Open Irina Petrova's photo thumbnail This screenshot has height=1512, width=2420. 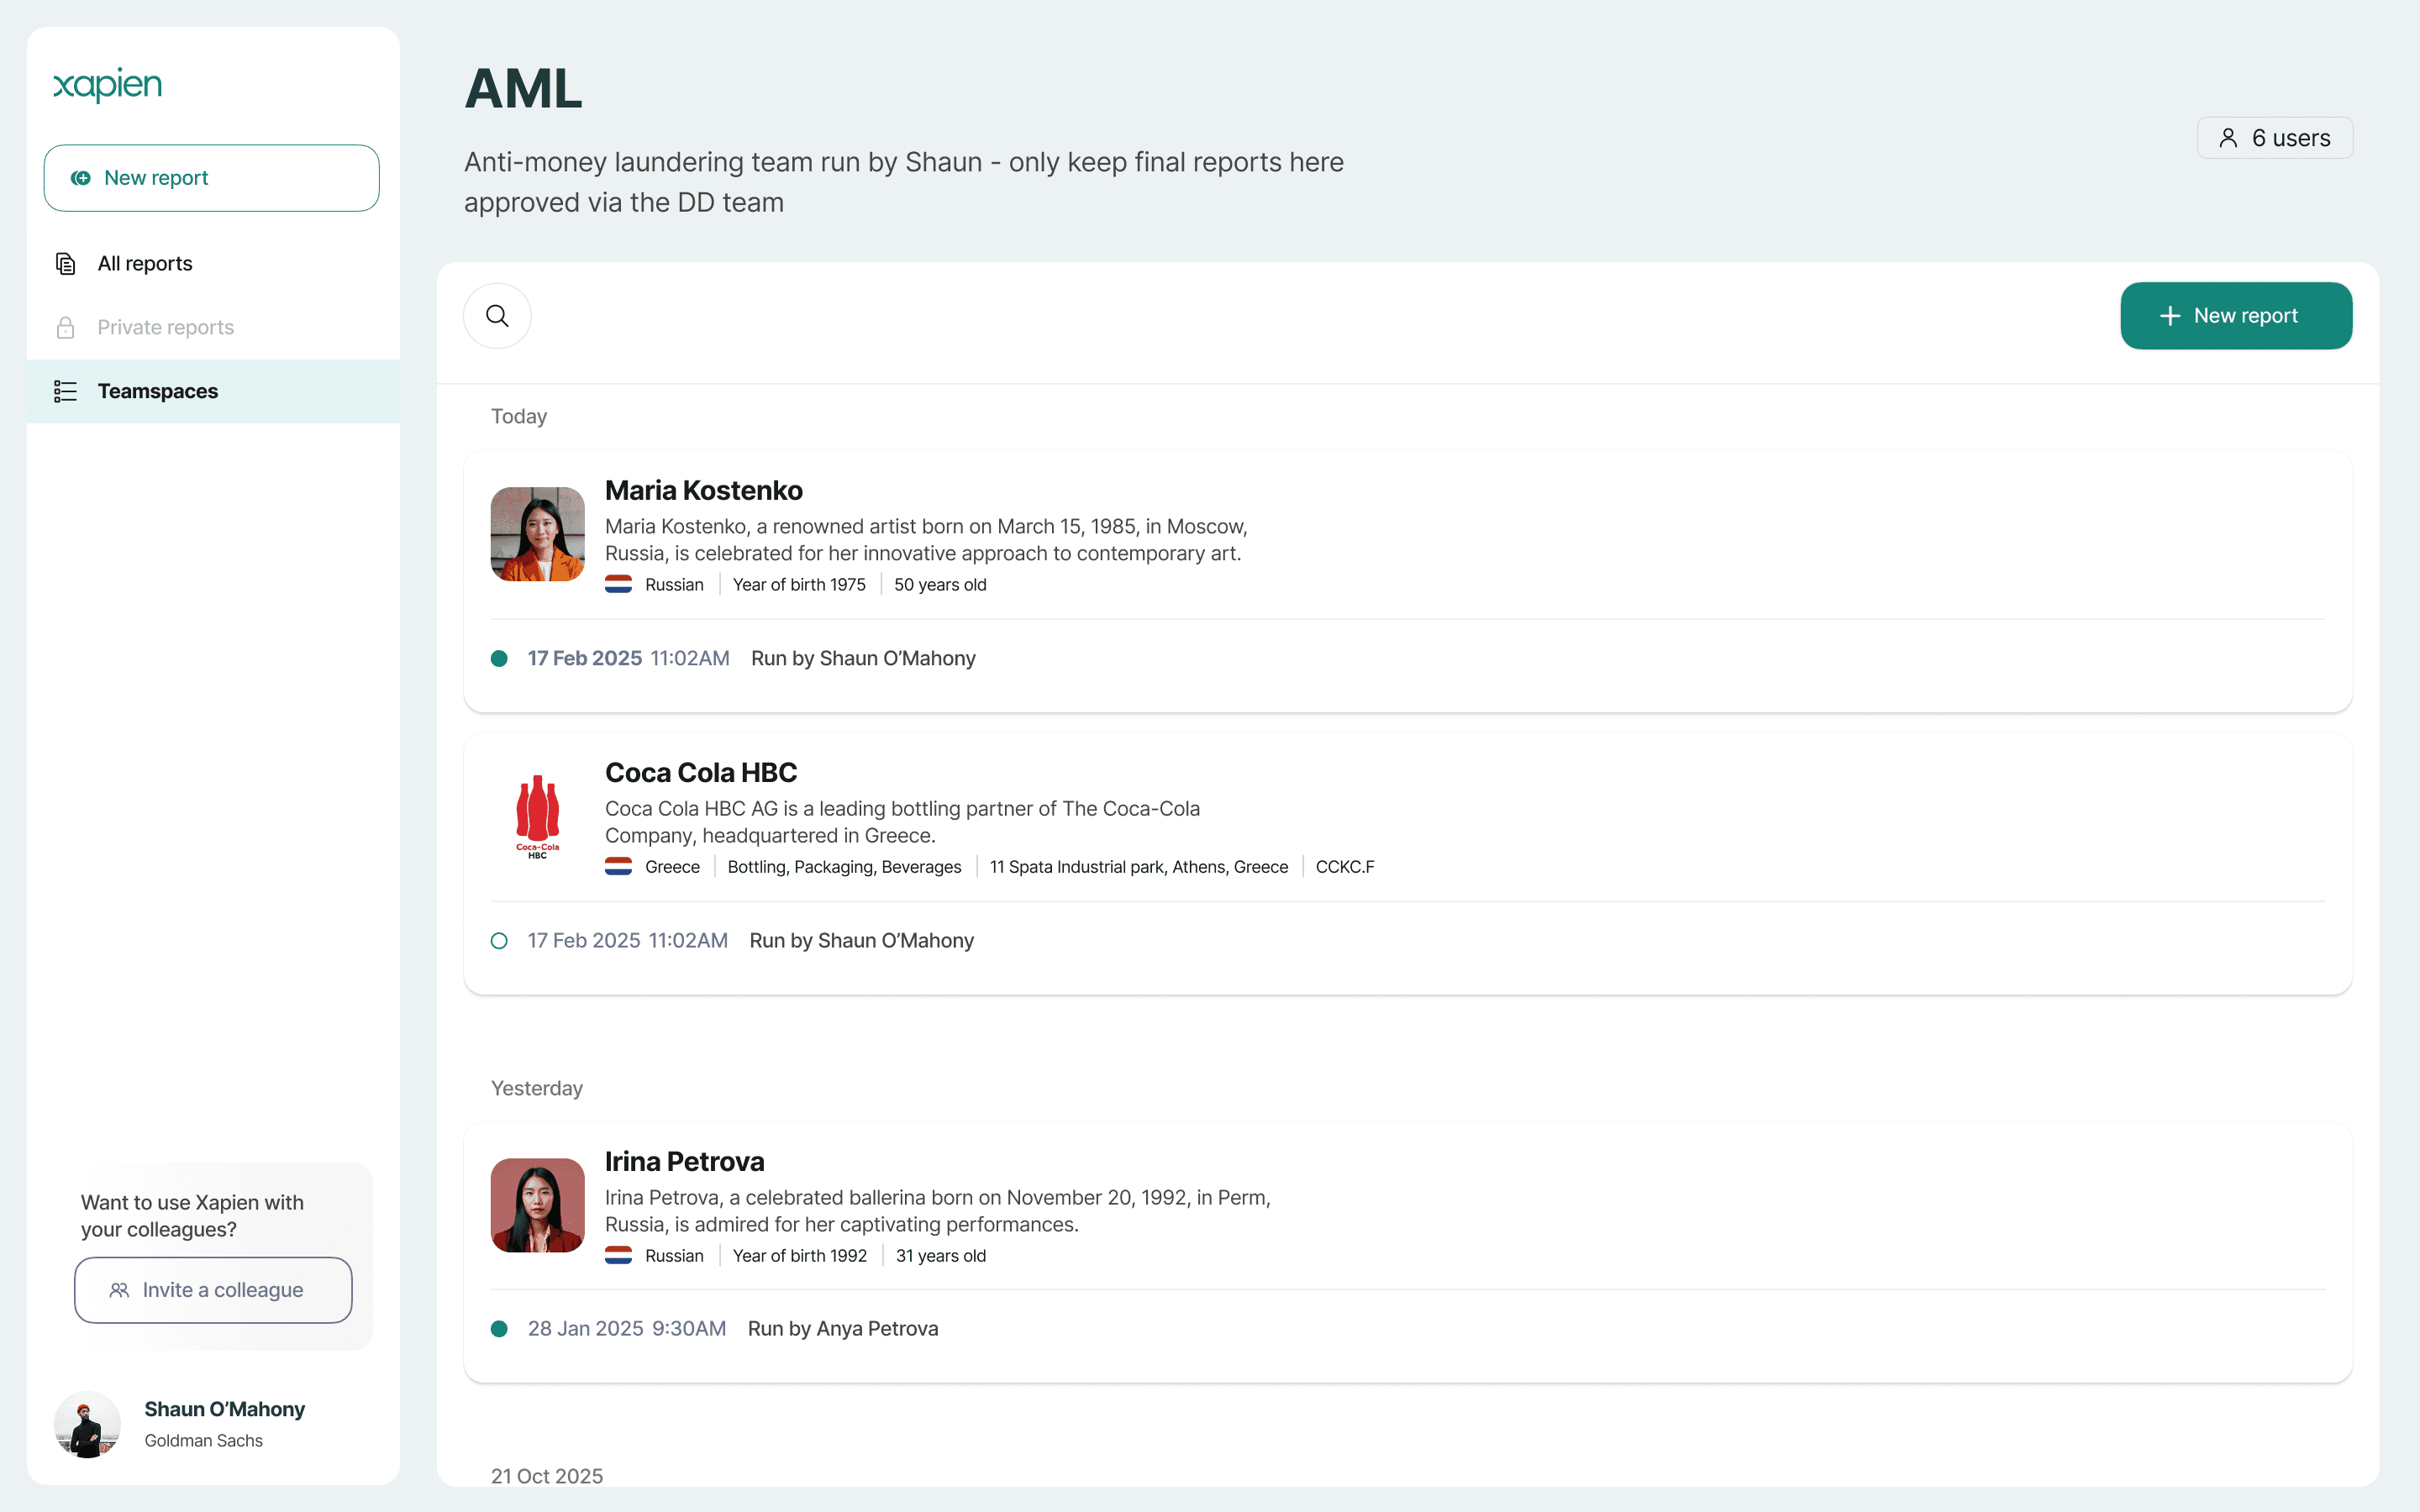tap(537, 1205)
